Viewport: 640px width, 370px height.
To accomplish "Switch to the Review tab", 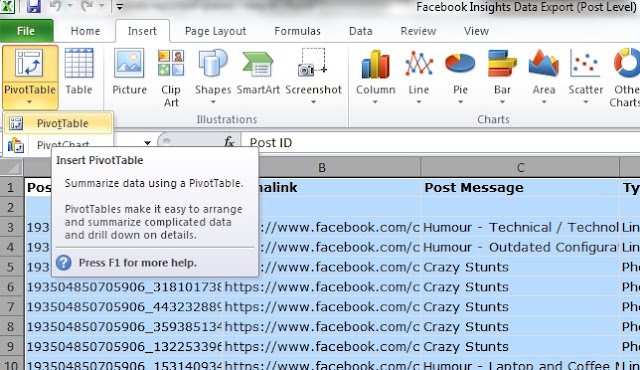I will pos(418,31).
